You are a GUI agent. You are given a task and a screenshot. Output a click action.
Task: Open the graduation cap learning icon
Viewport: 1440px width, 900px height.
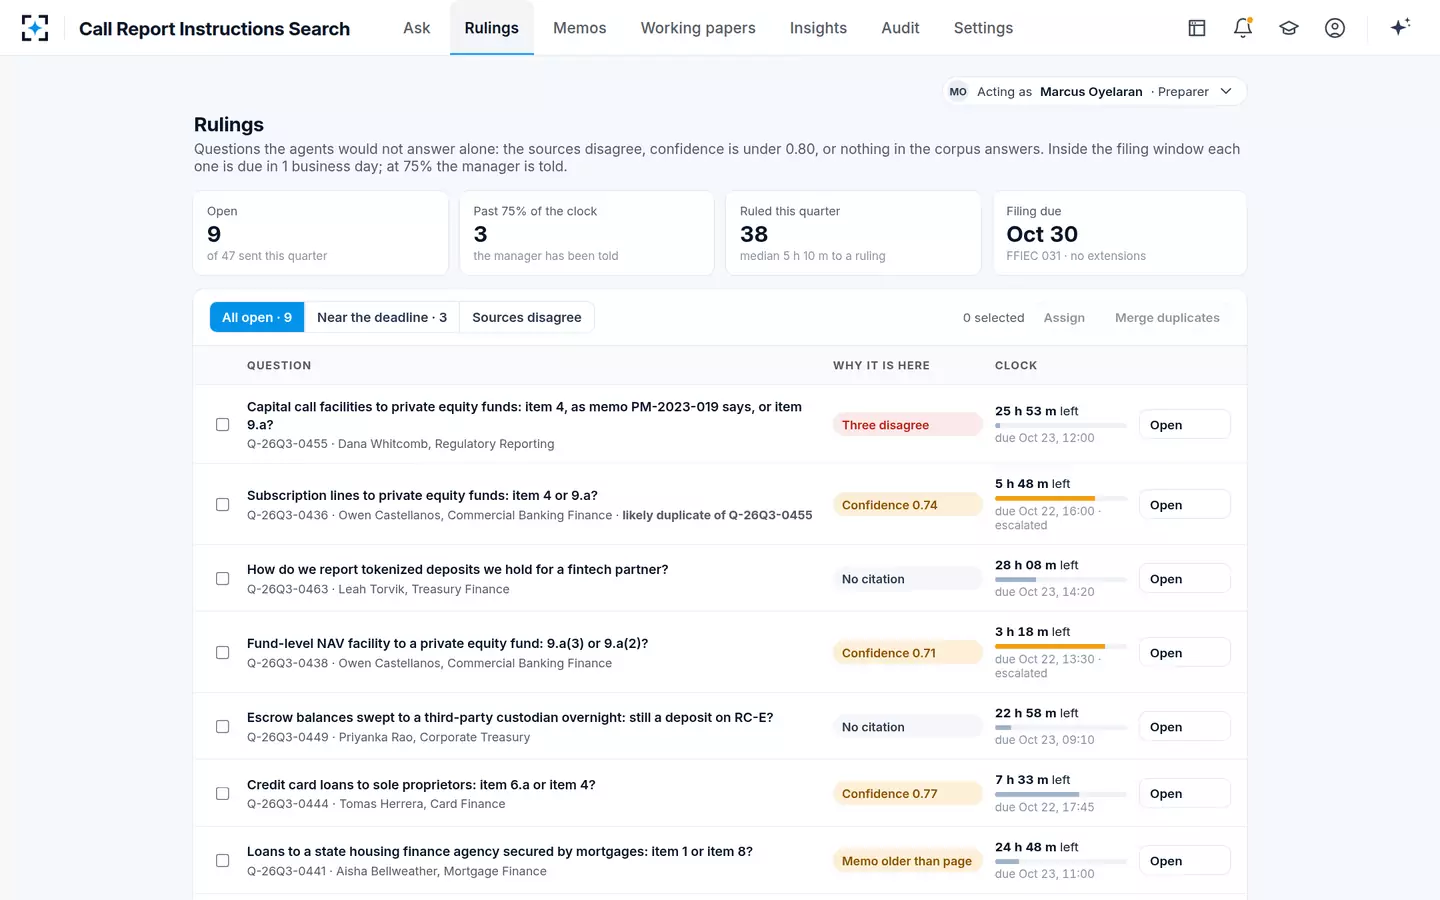pos(1289,28)
